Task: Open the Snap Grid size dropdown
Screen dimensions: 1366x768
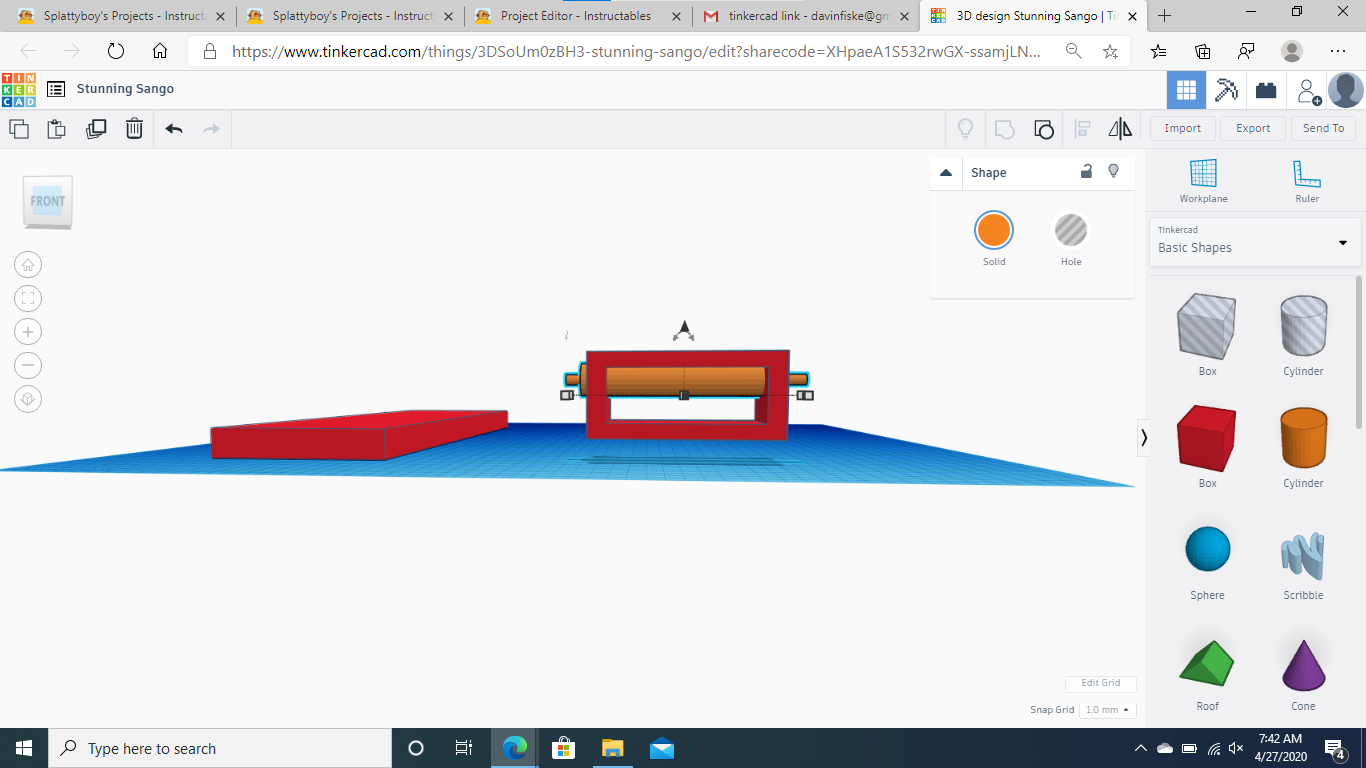Action: coord(1107,710)
